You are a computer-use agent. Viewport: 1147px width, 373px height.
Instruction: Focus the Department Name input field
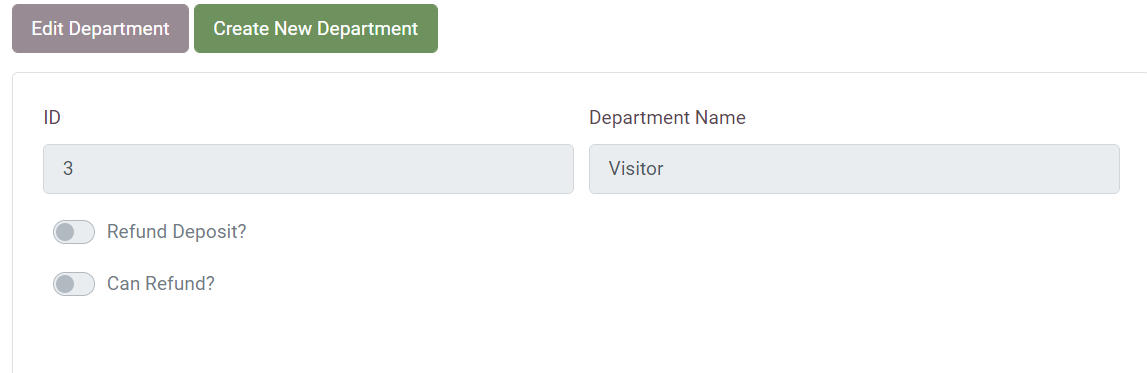[854, 169]
